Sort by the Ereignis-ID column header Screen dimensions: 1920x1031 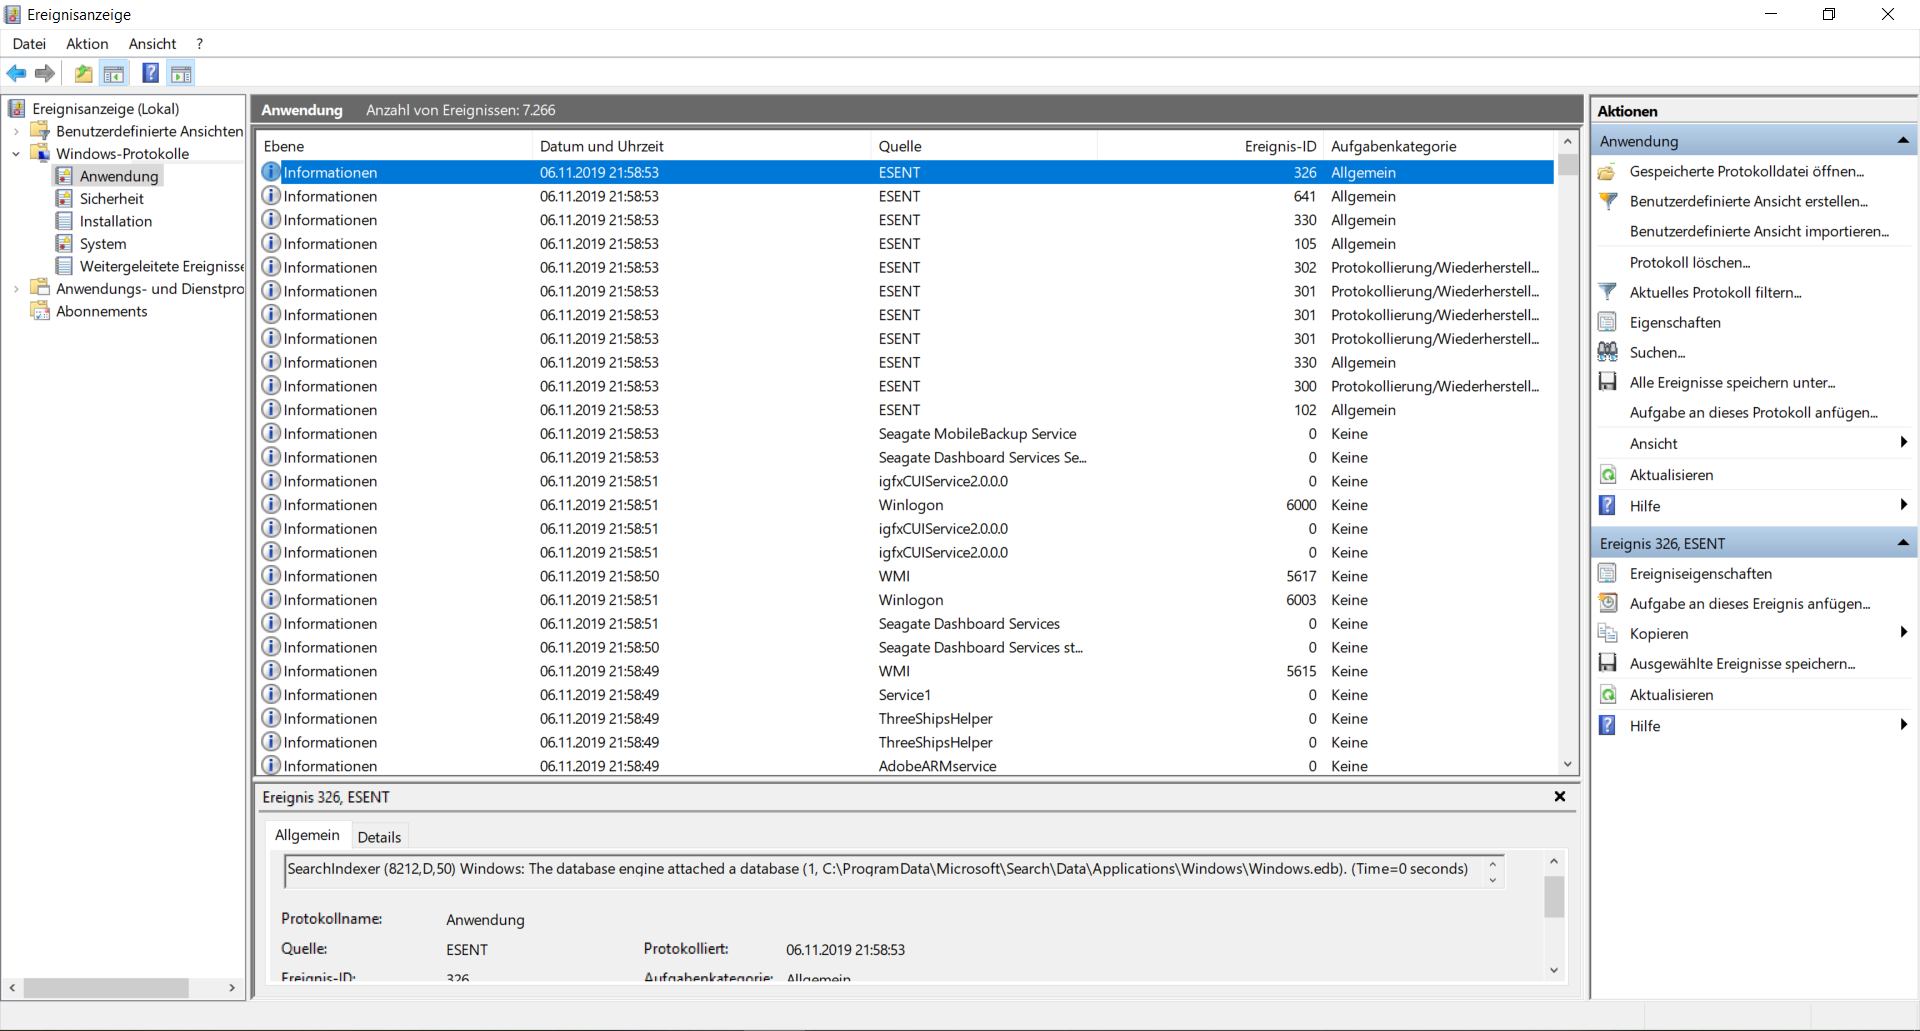point(1210,146)
